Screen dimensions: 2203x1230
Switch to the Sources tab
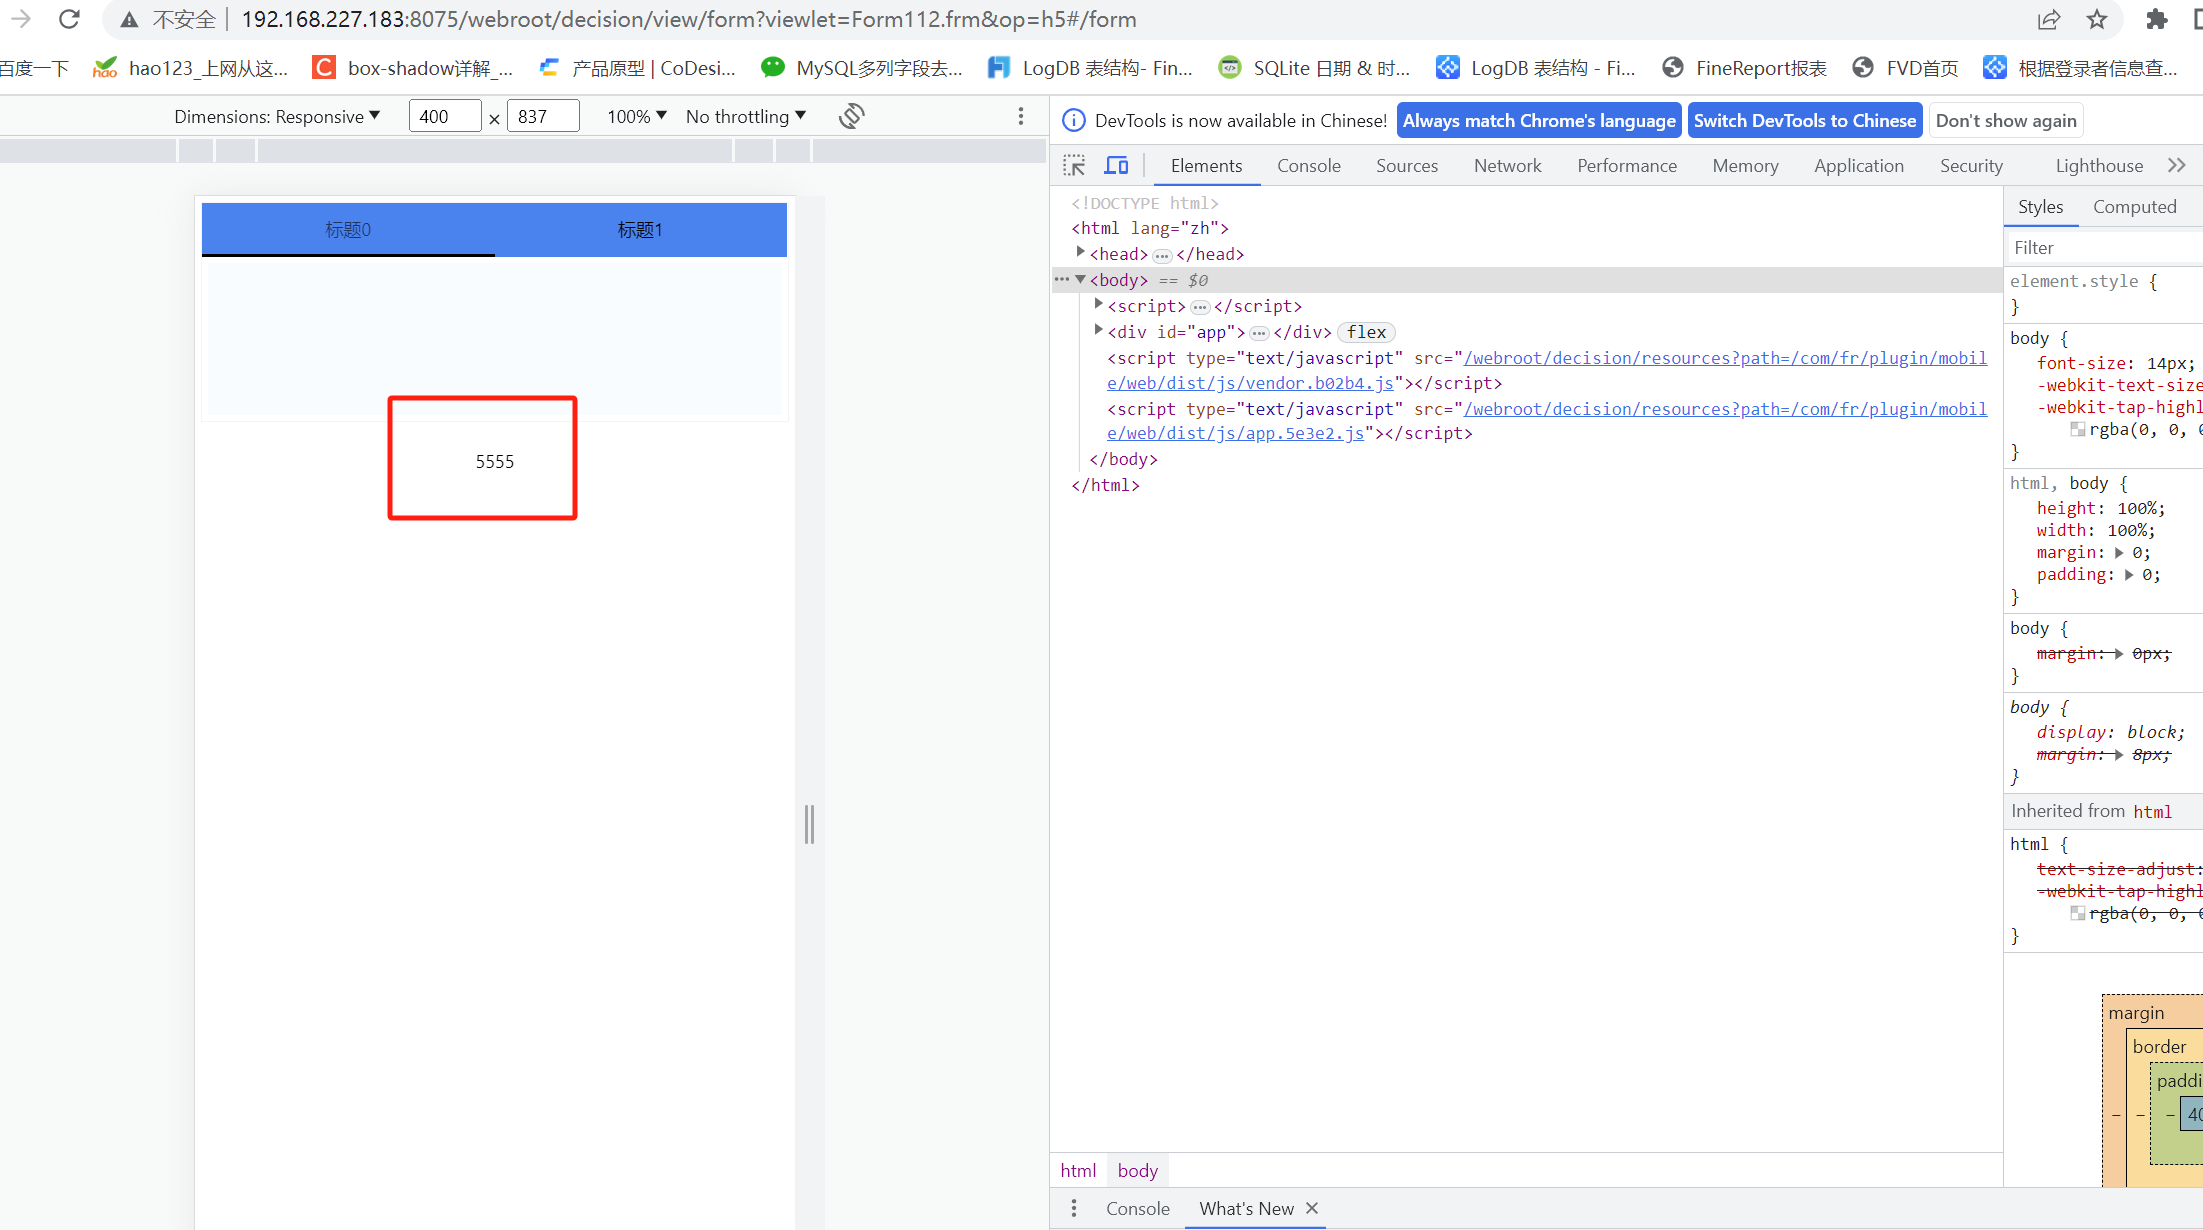(1406, 165)
